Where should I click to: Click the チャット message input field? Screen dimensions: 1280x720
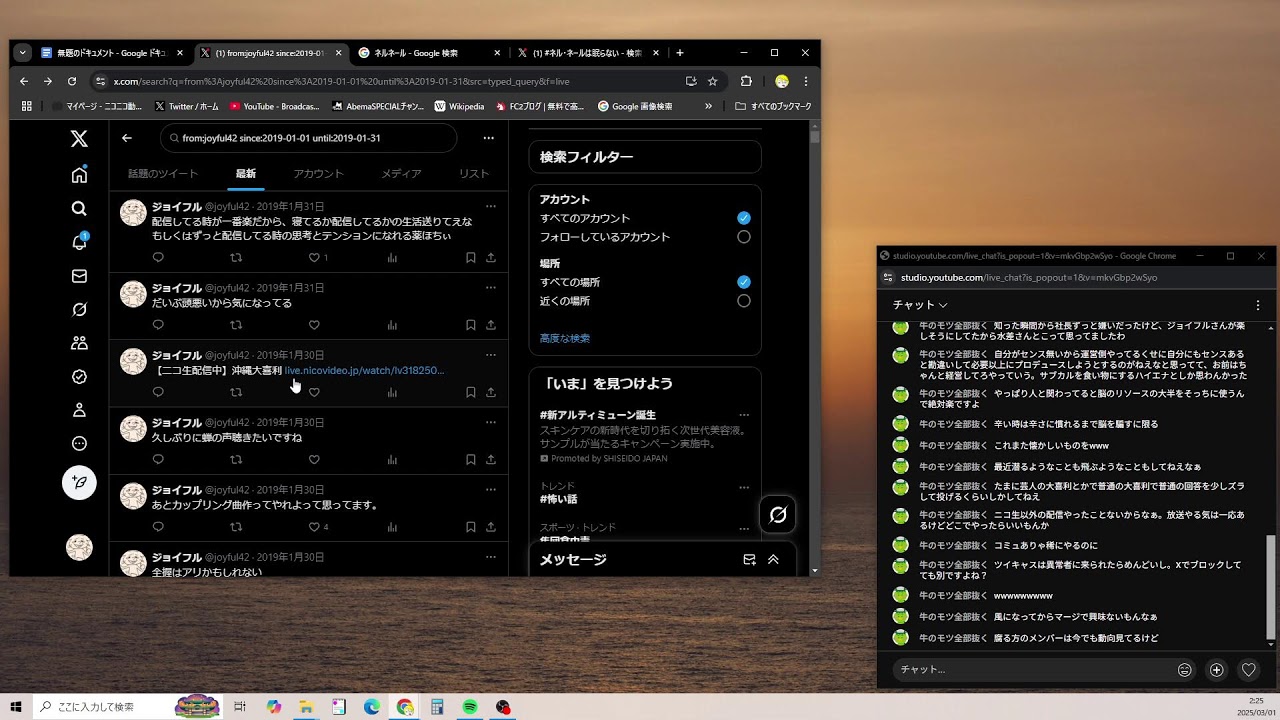(x=1030, y=670)
